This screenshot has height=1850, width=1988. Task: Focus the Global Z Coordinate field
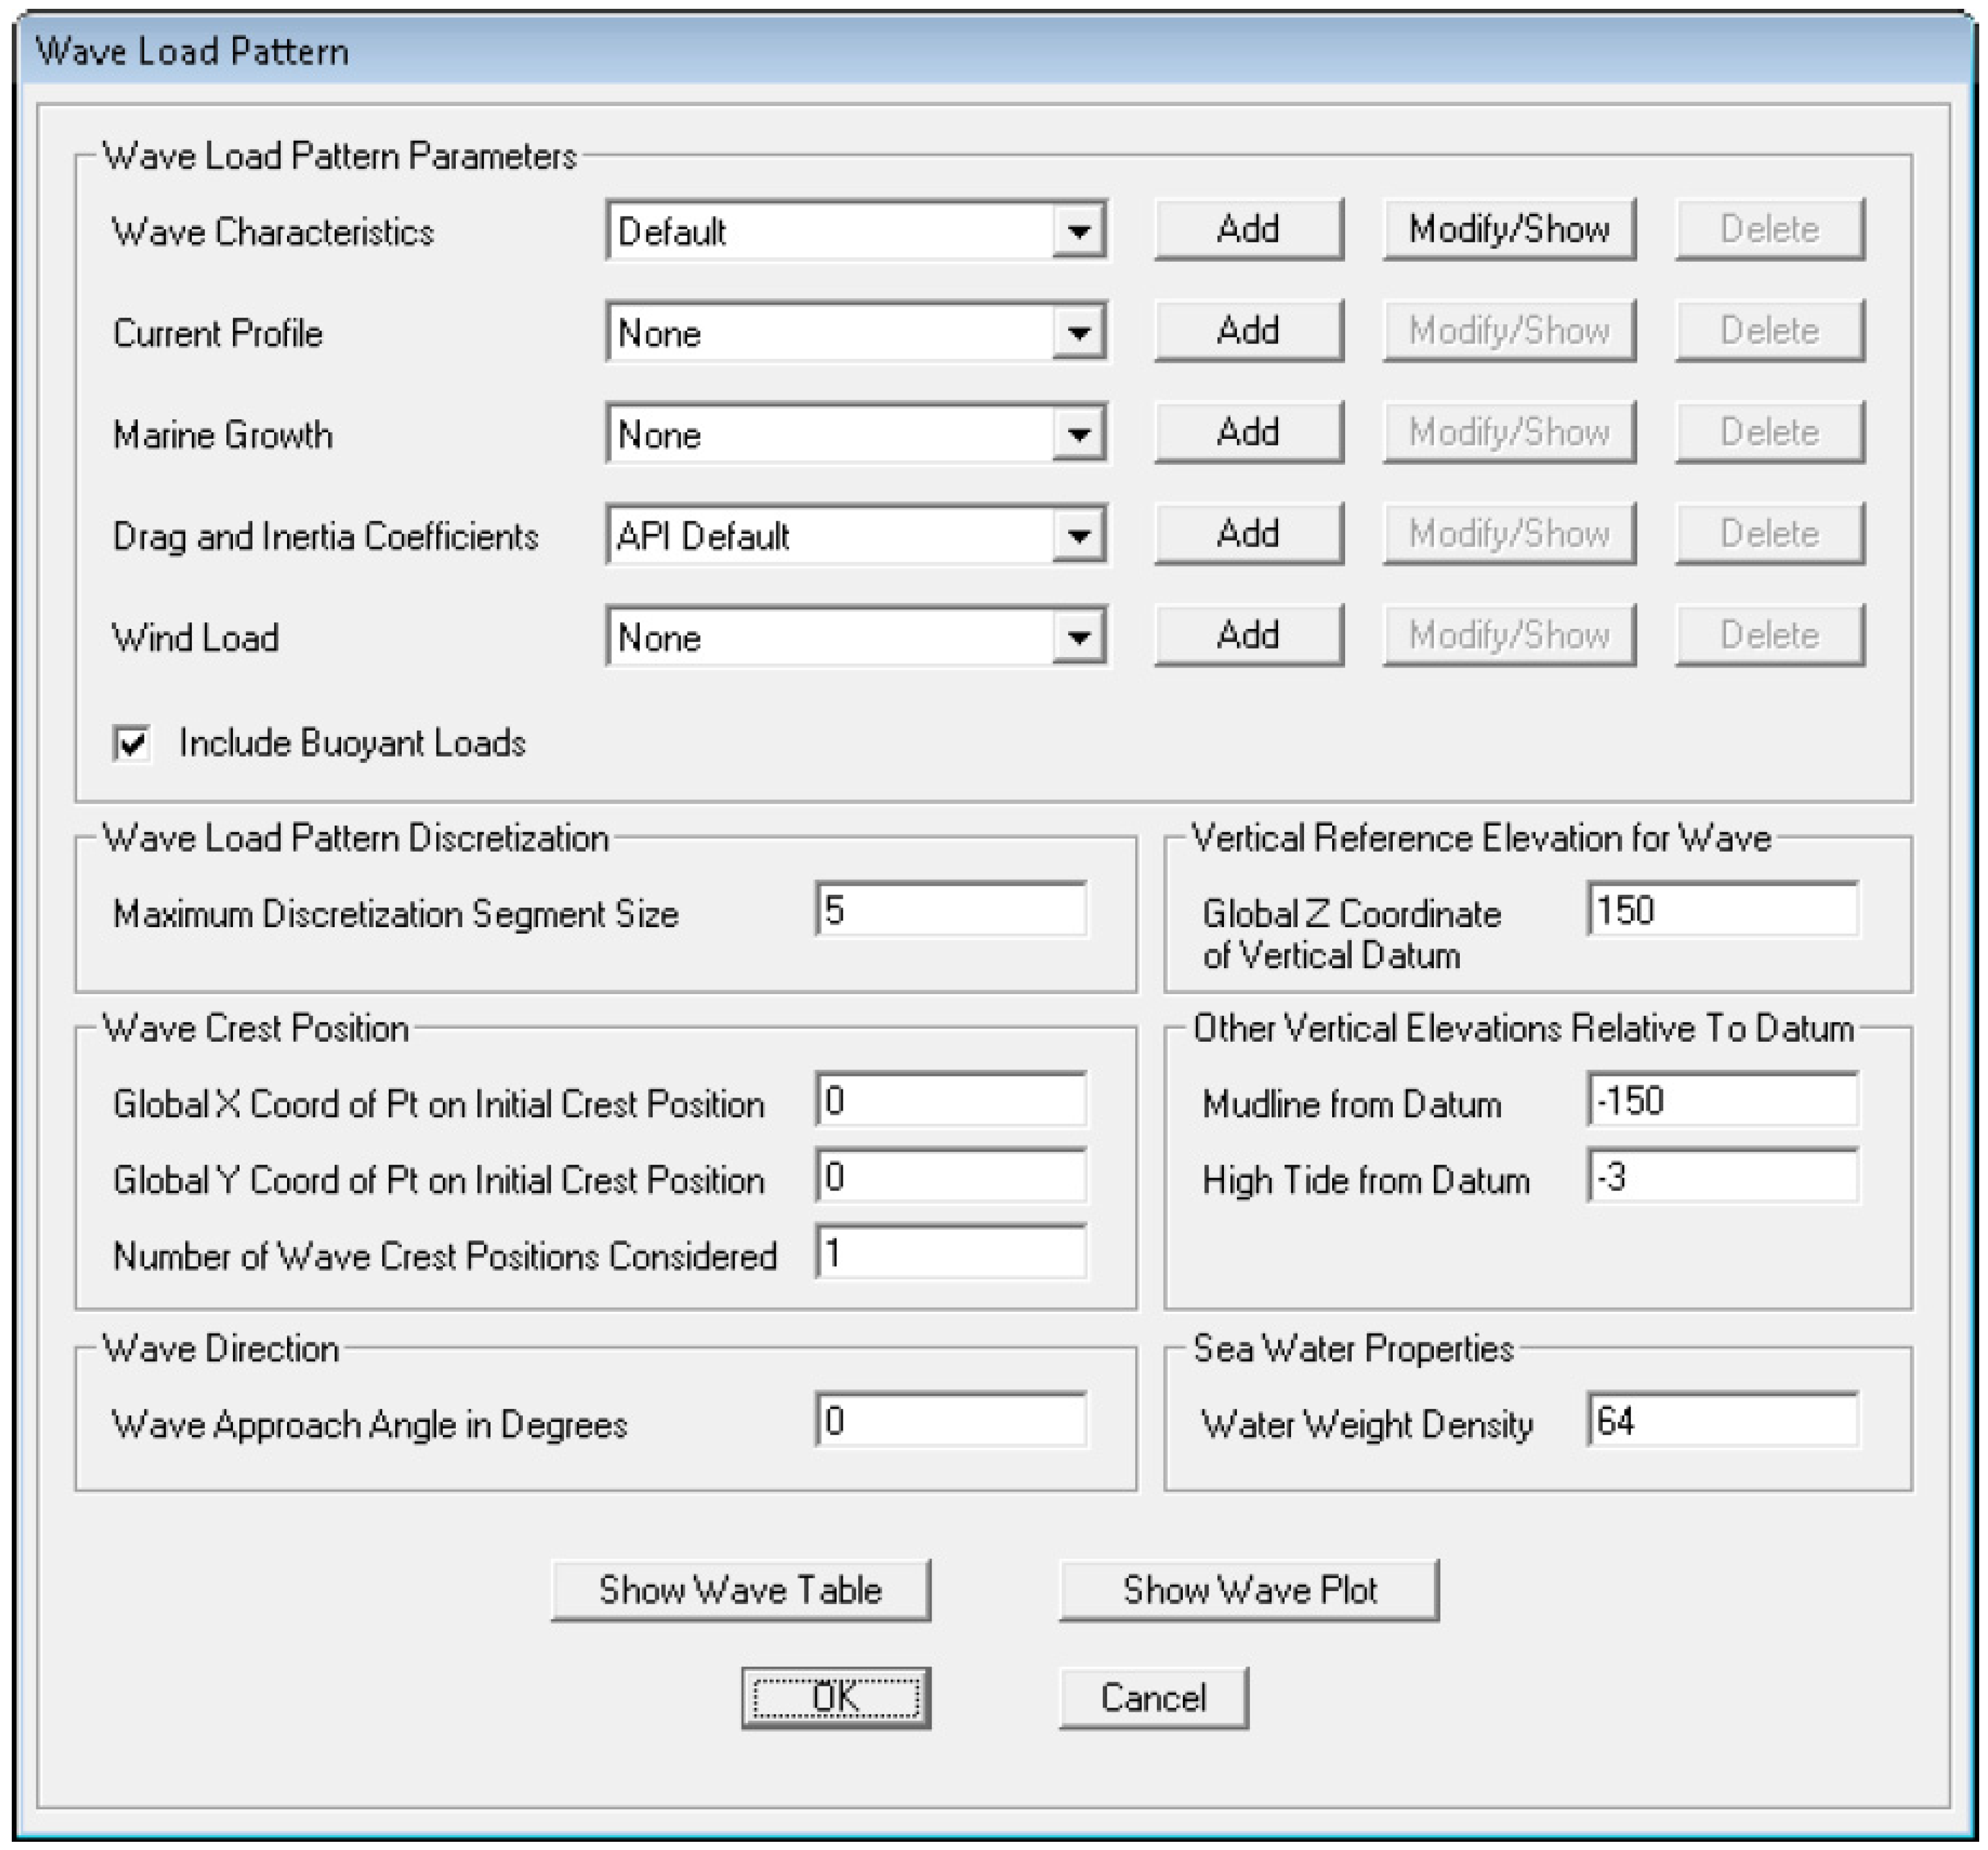(1722, 910)
